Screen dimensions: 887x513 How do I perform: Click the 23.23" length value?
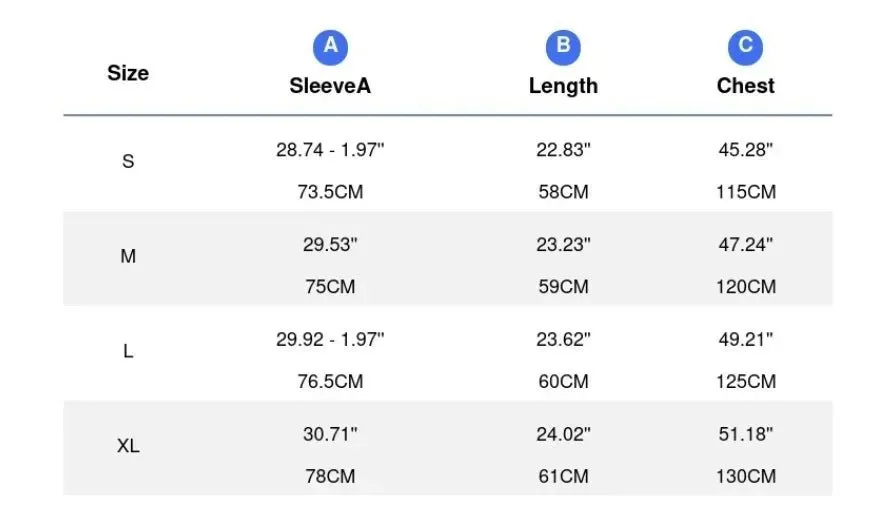[563, 244]
